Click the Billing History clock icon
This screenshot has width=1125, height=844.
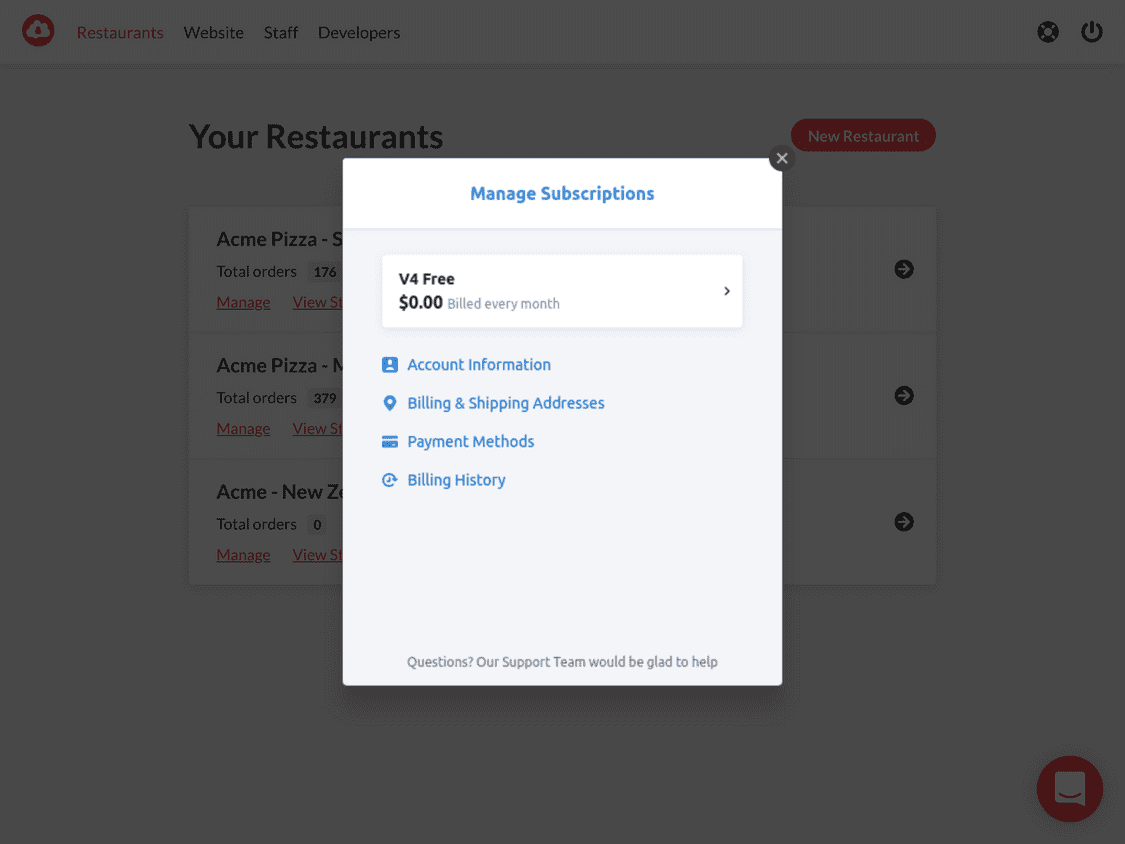point(390,480)
